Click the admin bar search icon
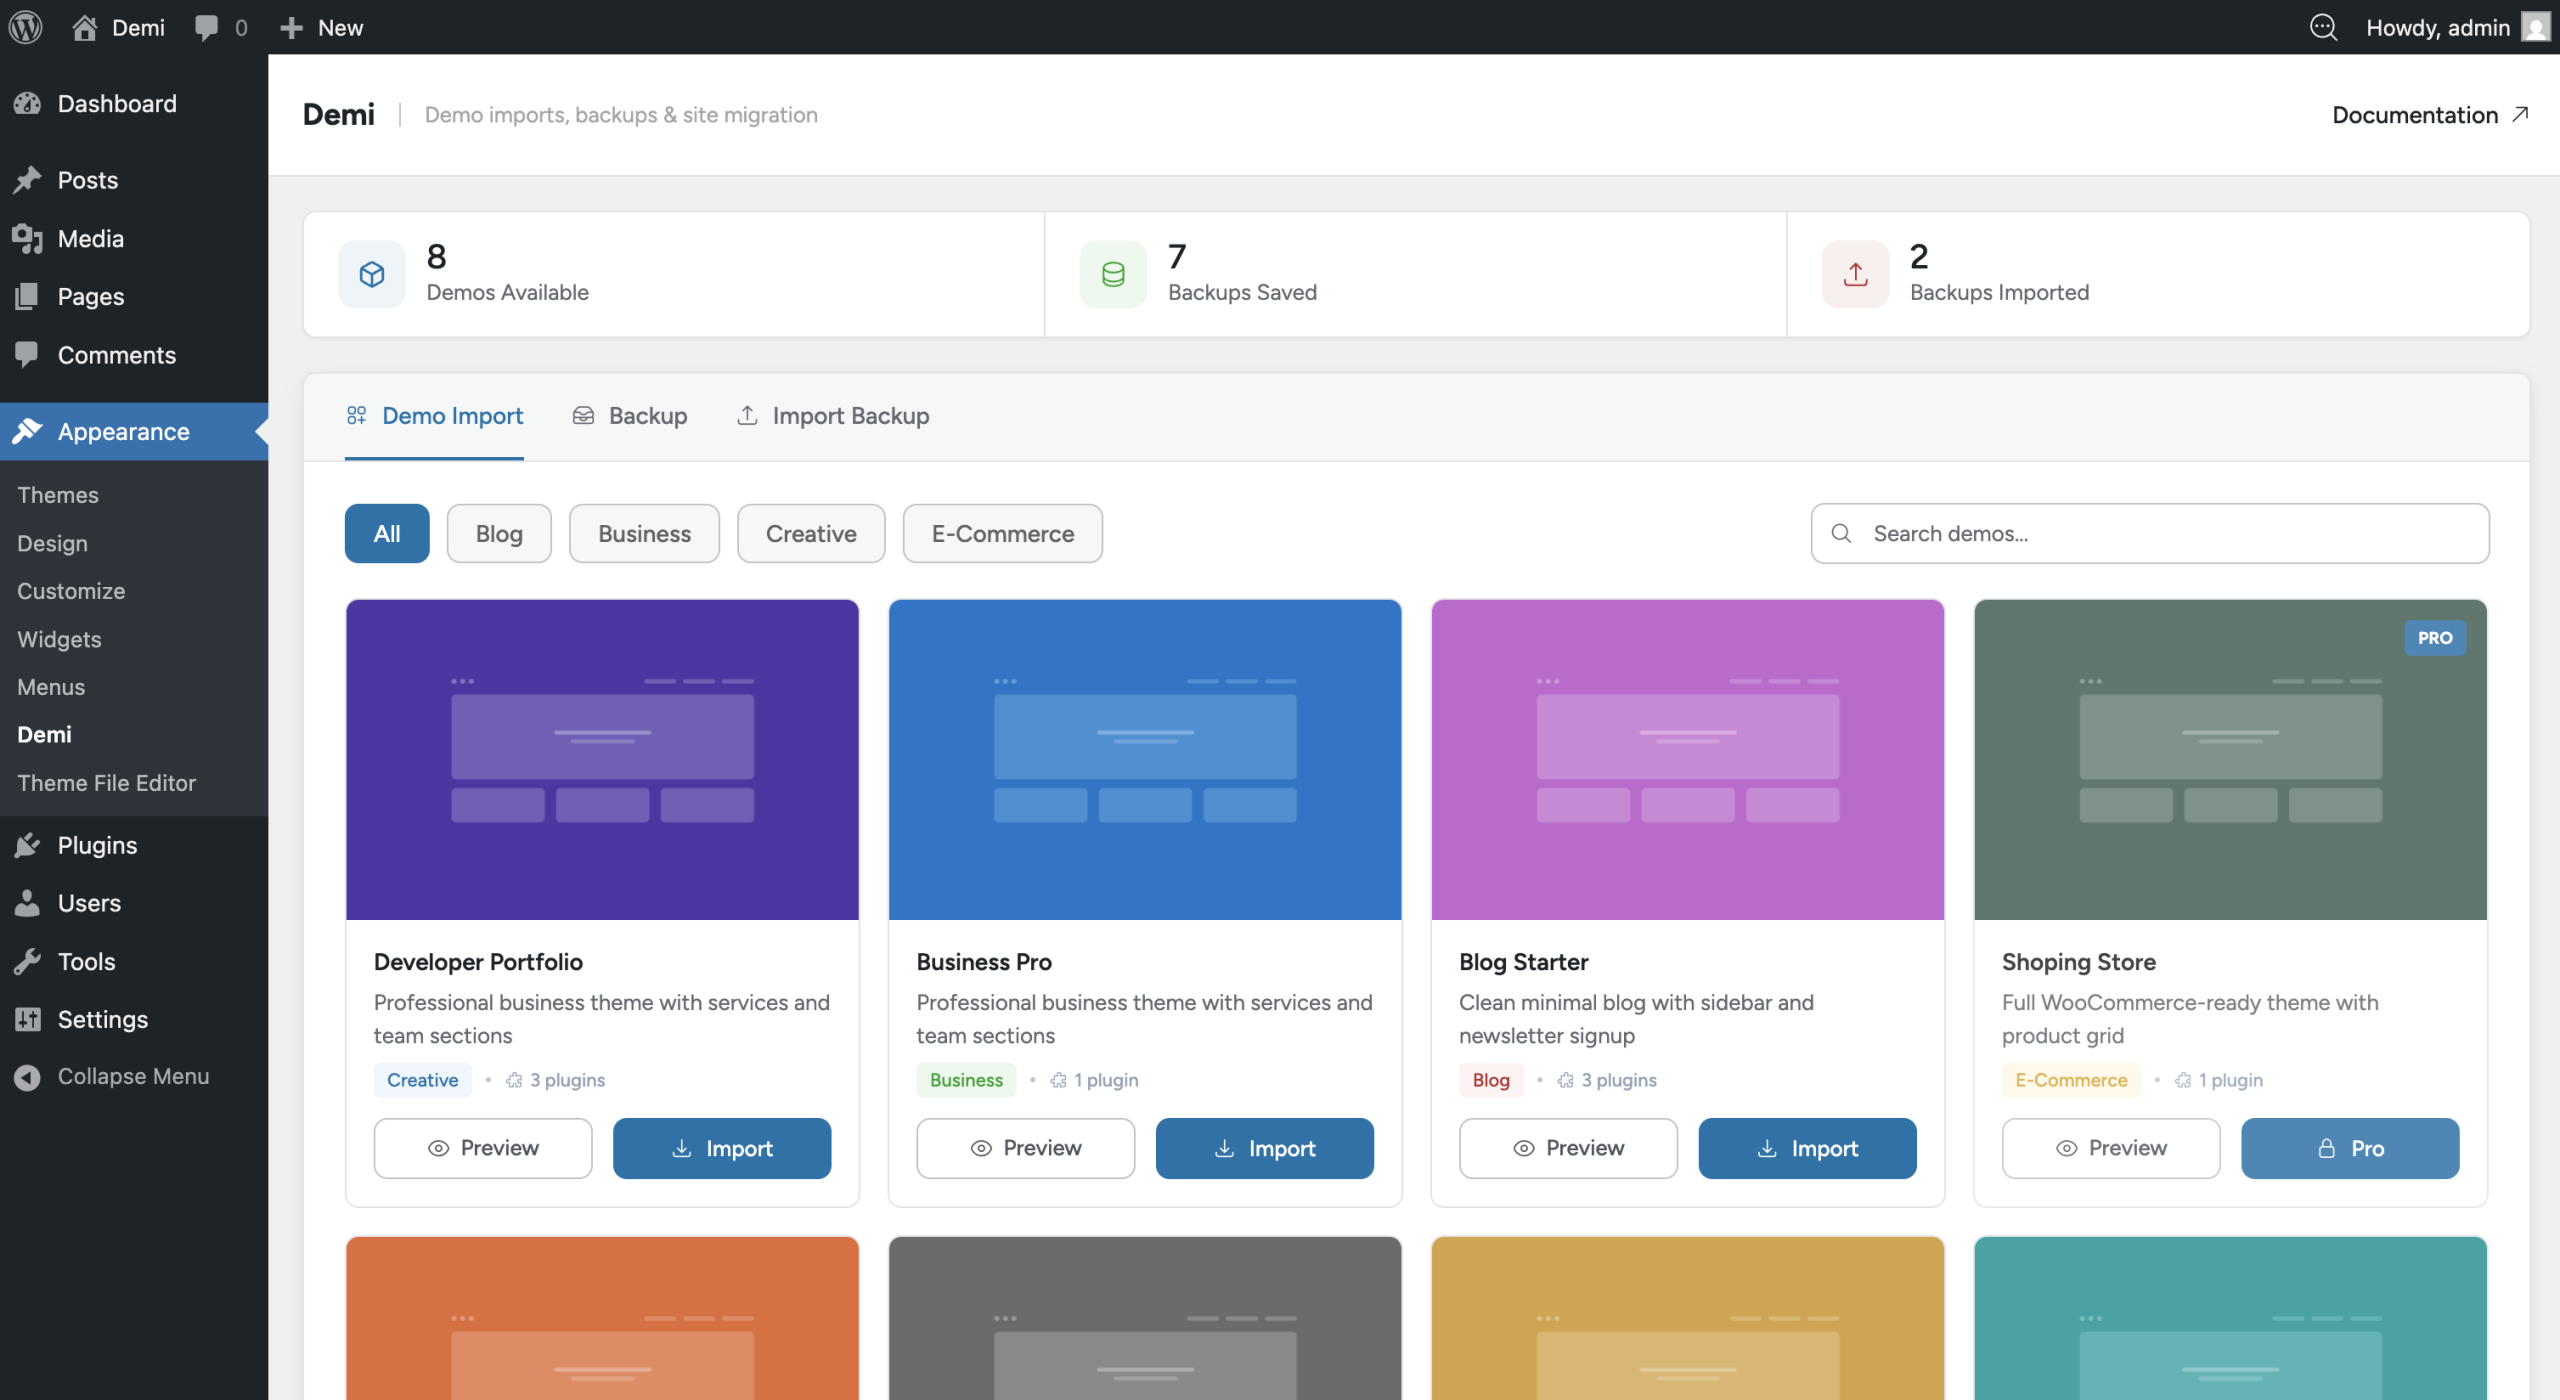Viewport: 2560px width, 1400px height. [2323, 27]
